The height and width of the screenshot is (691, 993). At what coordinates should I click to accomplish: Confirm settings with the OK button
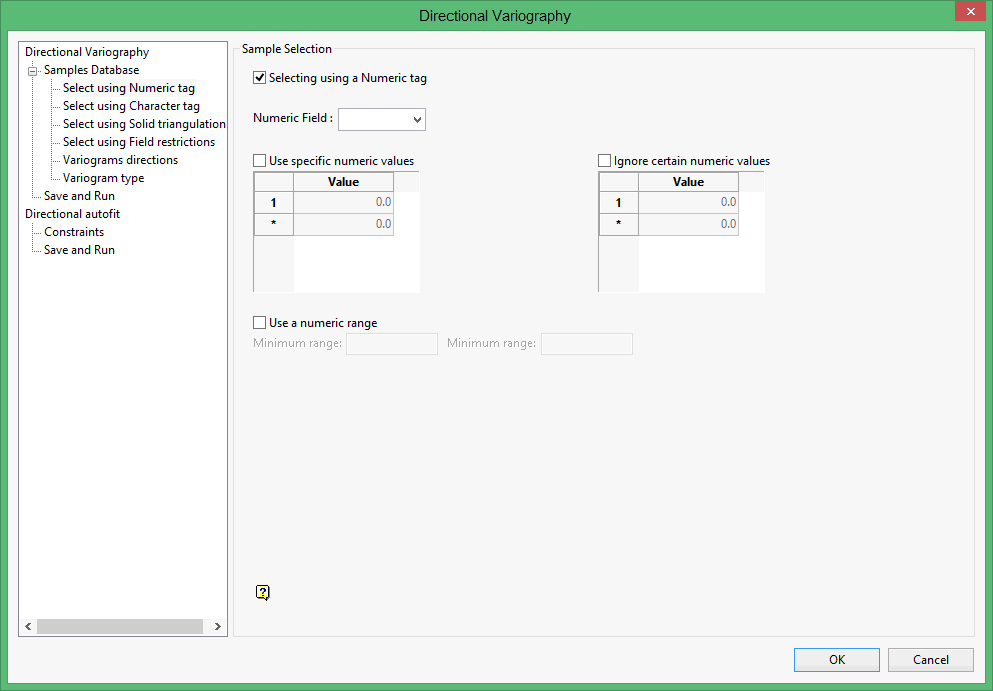coord(836,659)
